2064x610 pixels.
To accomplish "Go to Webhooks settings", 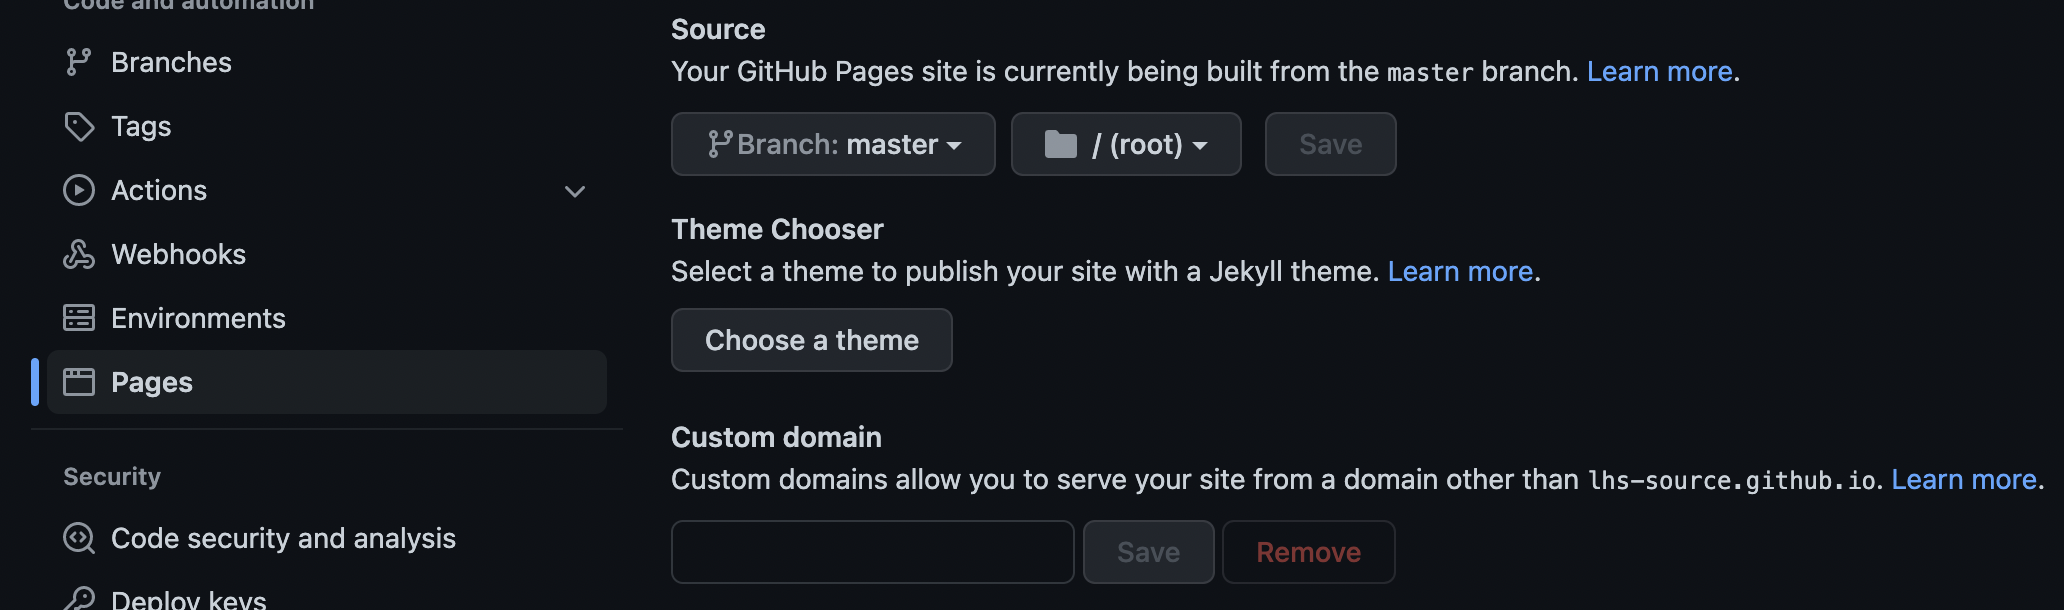I will [178, 254].
